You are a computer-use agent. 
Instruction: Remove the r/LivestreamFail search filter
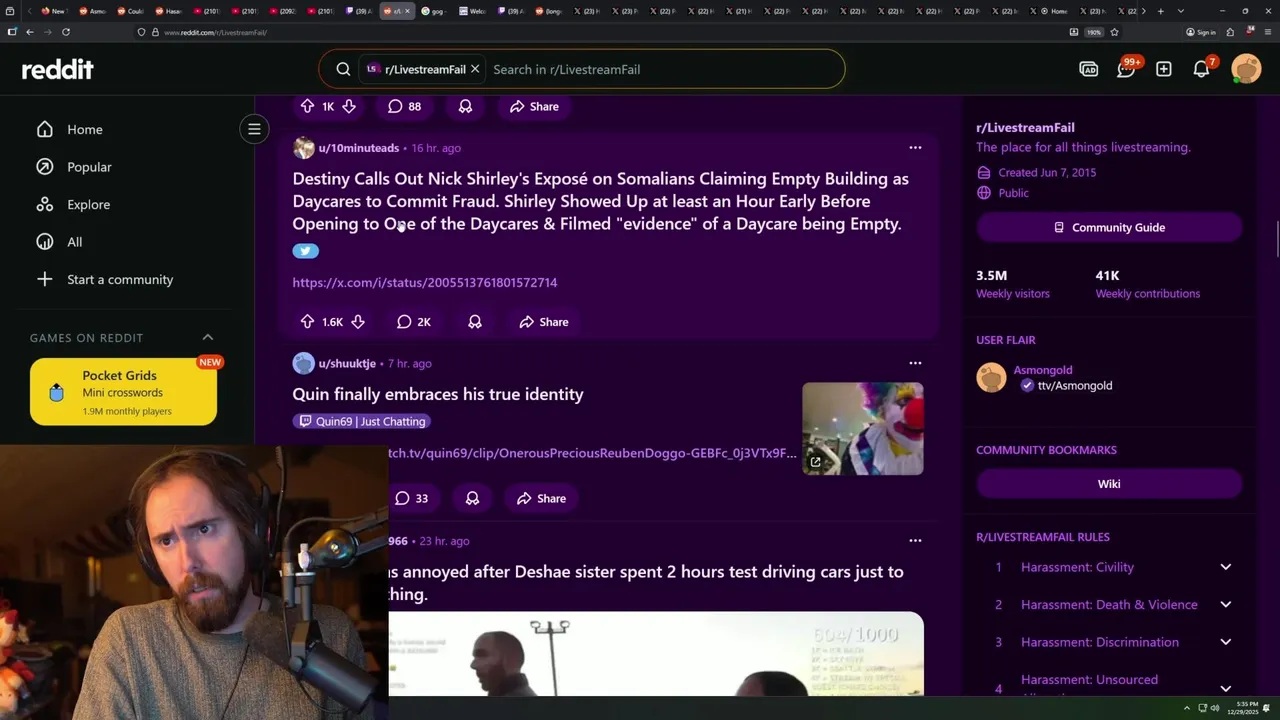pyautogui.click(x=475, y=69)
